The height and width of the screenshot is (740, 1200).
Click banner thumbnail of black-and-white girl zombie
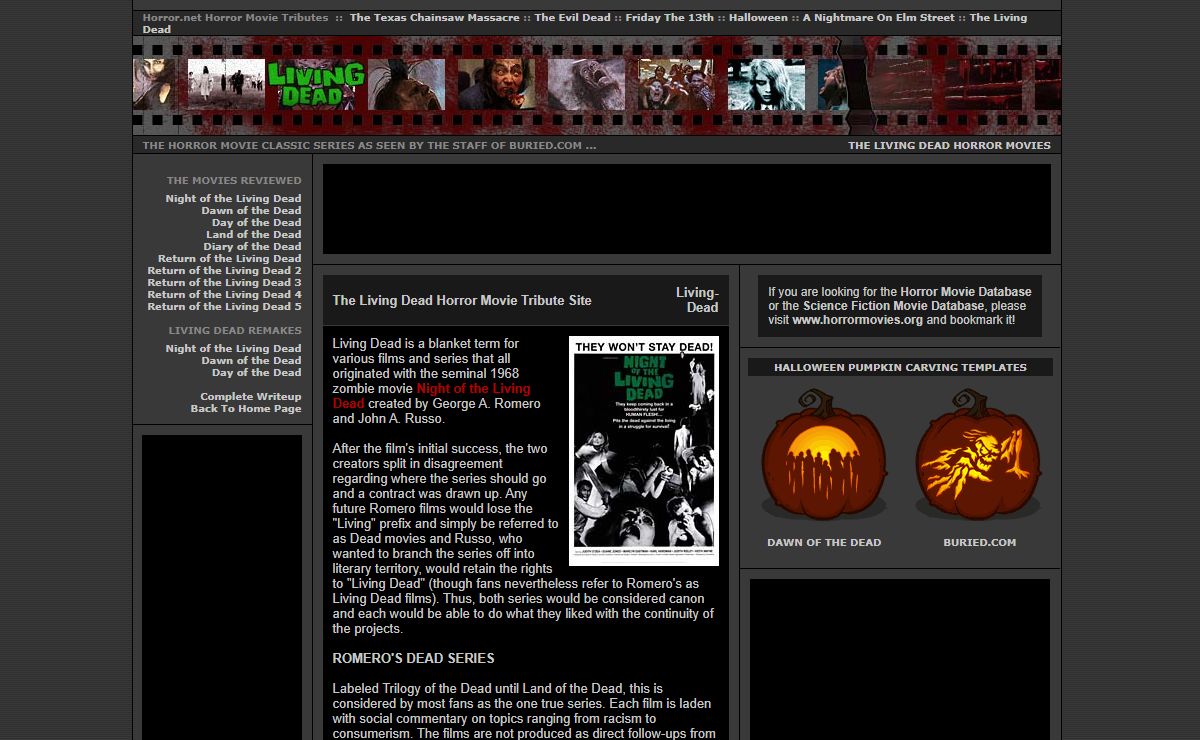766,84
